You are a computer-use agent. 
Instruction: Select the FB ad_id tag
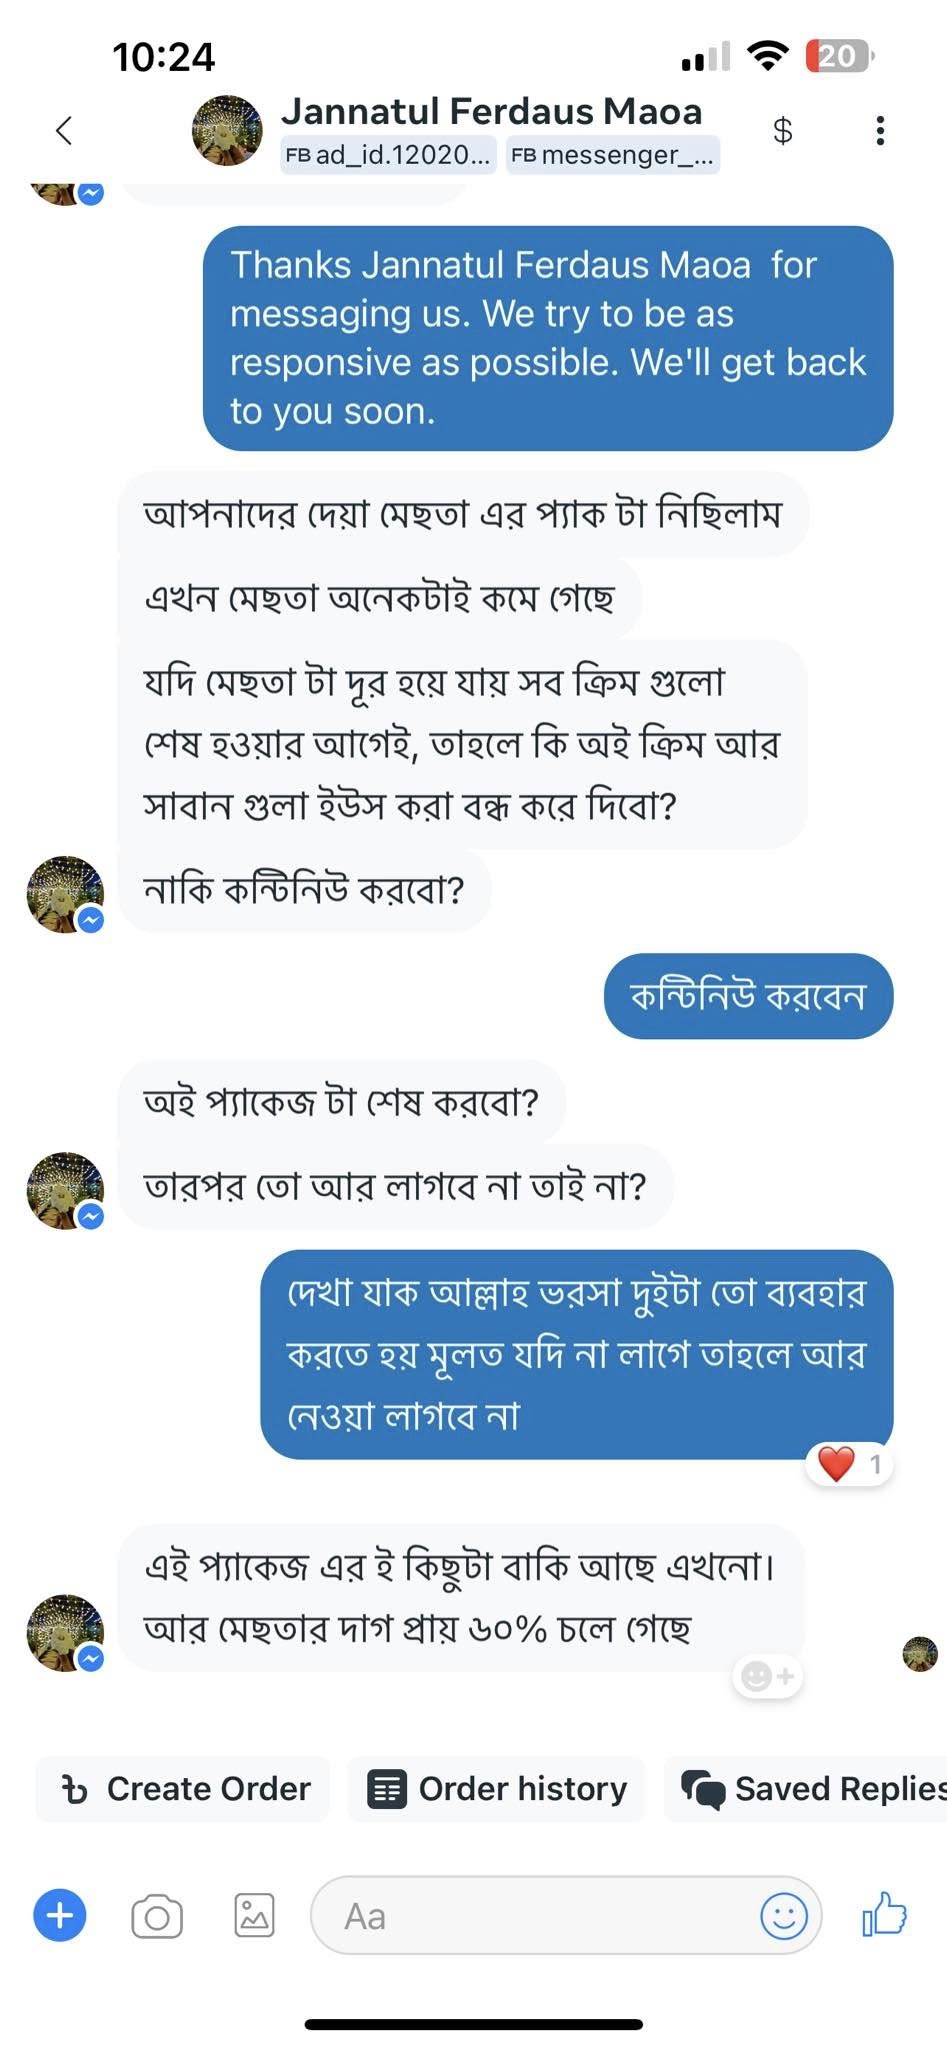tap(388, 155)
